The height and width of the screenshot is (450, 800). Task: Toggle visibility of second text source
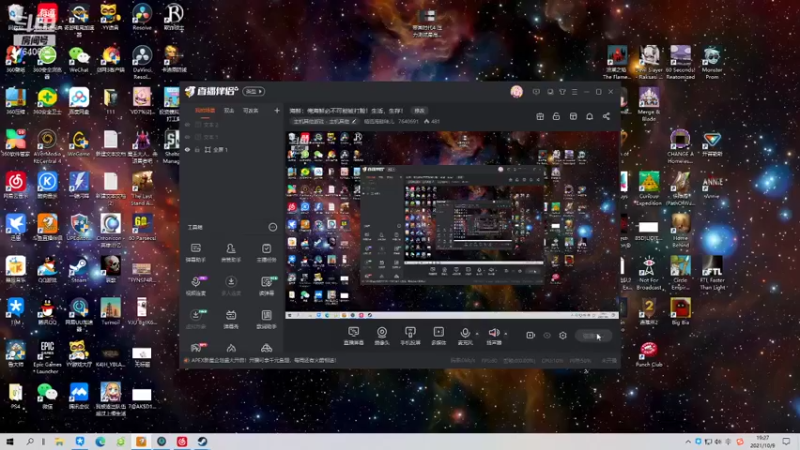[x=187, y=137]
